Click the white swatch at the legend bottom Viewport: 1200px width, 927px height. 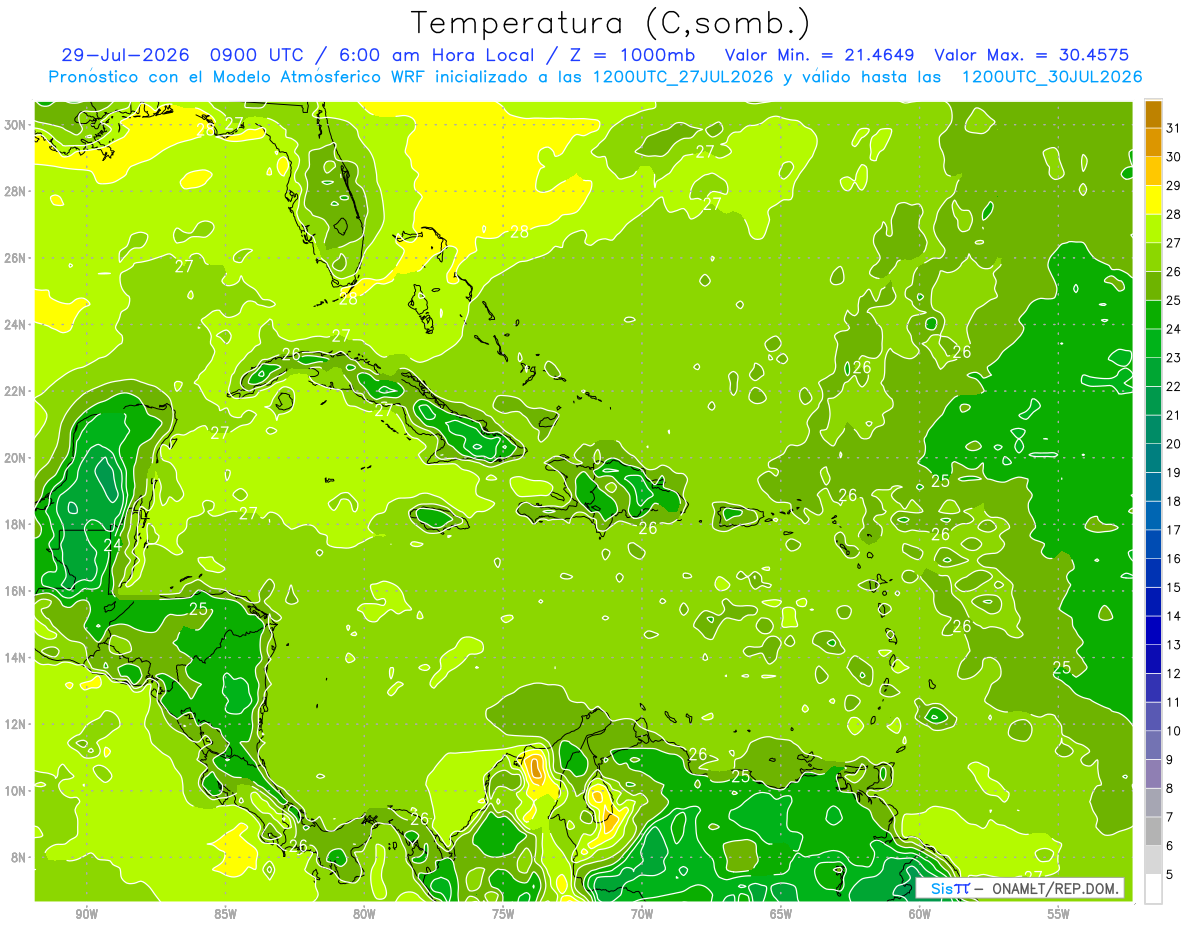[1153, 888]
